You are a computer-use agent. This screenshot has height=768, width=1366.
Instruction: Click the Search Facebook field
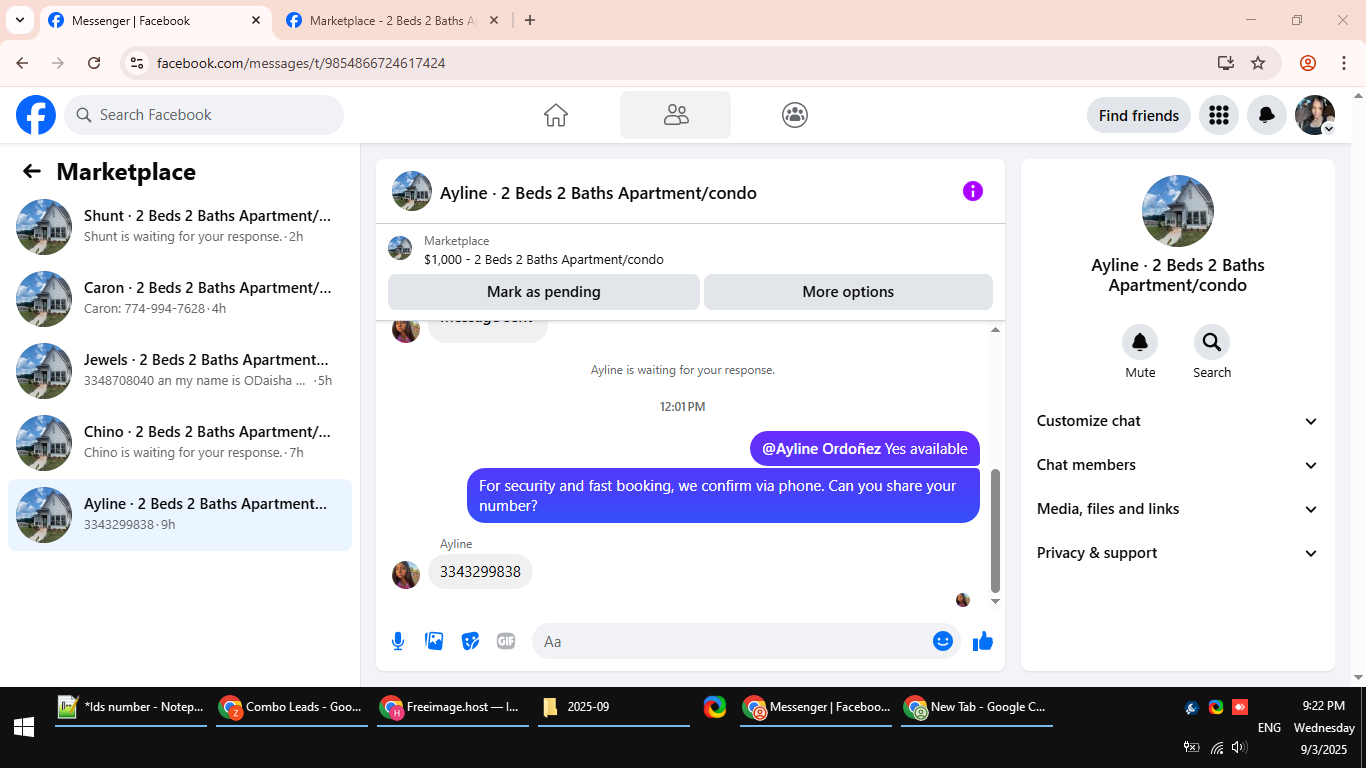204,115
